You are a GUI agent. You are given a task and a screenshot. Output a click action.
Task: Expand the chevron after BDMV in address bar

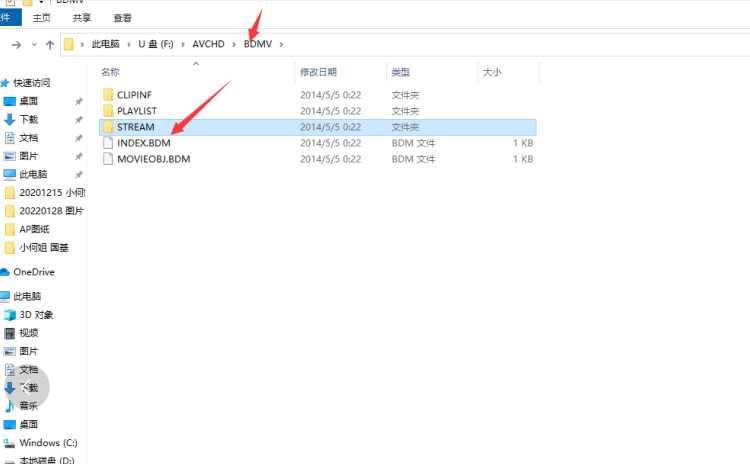(x=282, y=45)
